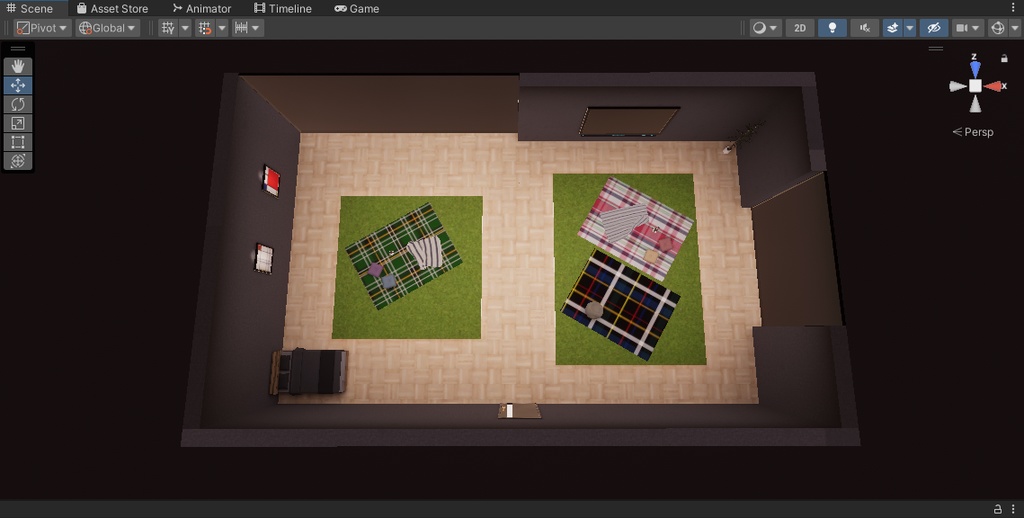Toggle the gizmo rotation lock
1024x518 pixels.
1004,58
